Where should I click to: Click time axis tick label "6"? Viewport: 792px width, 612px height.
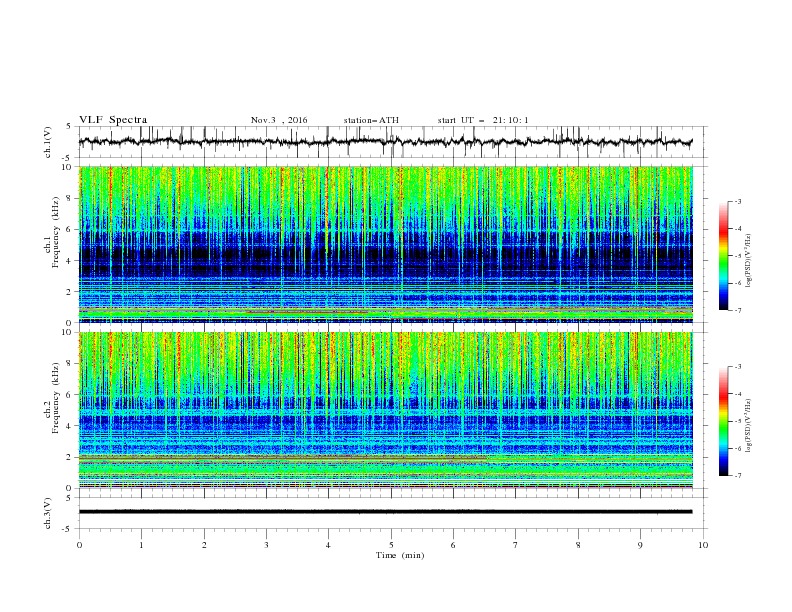tap(453, 545)
